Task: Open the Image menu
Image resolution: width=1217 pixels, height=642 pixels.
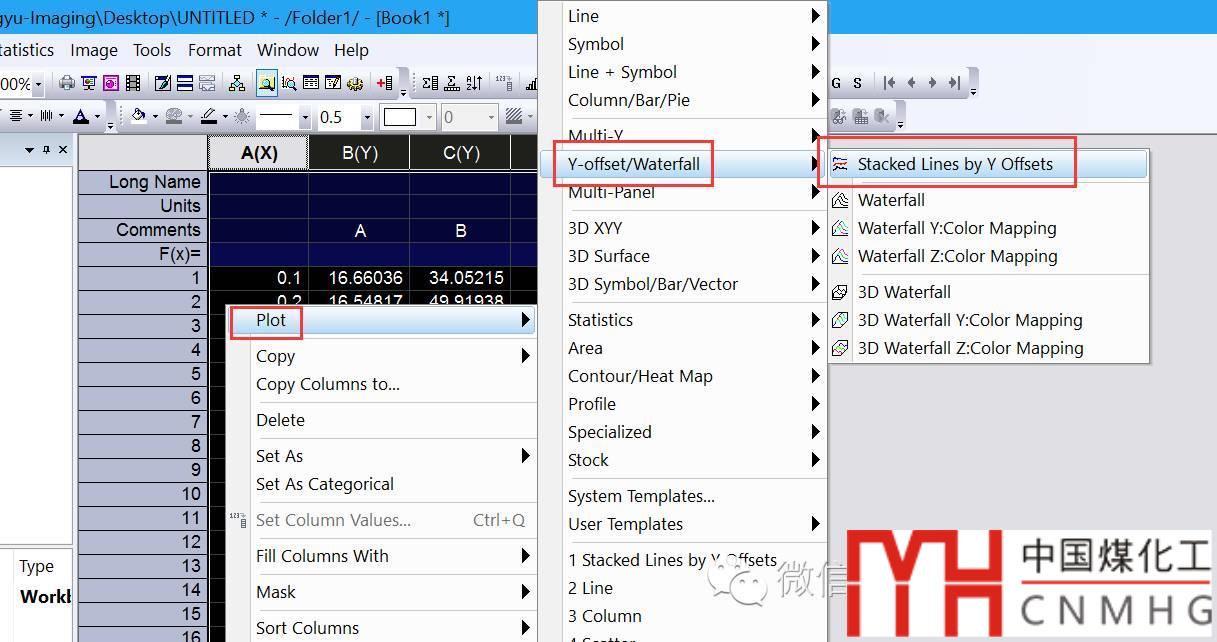Action: point(94,50)
